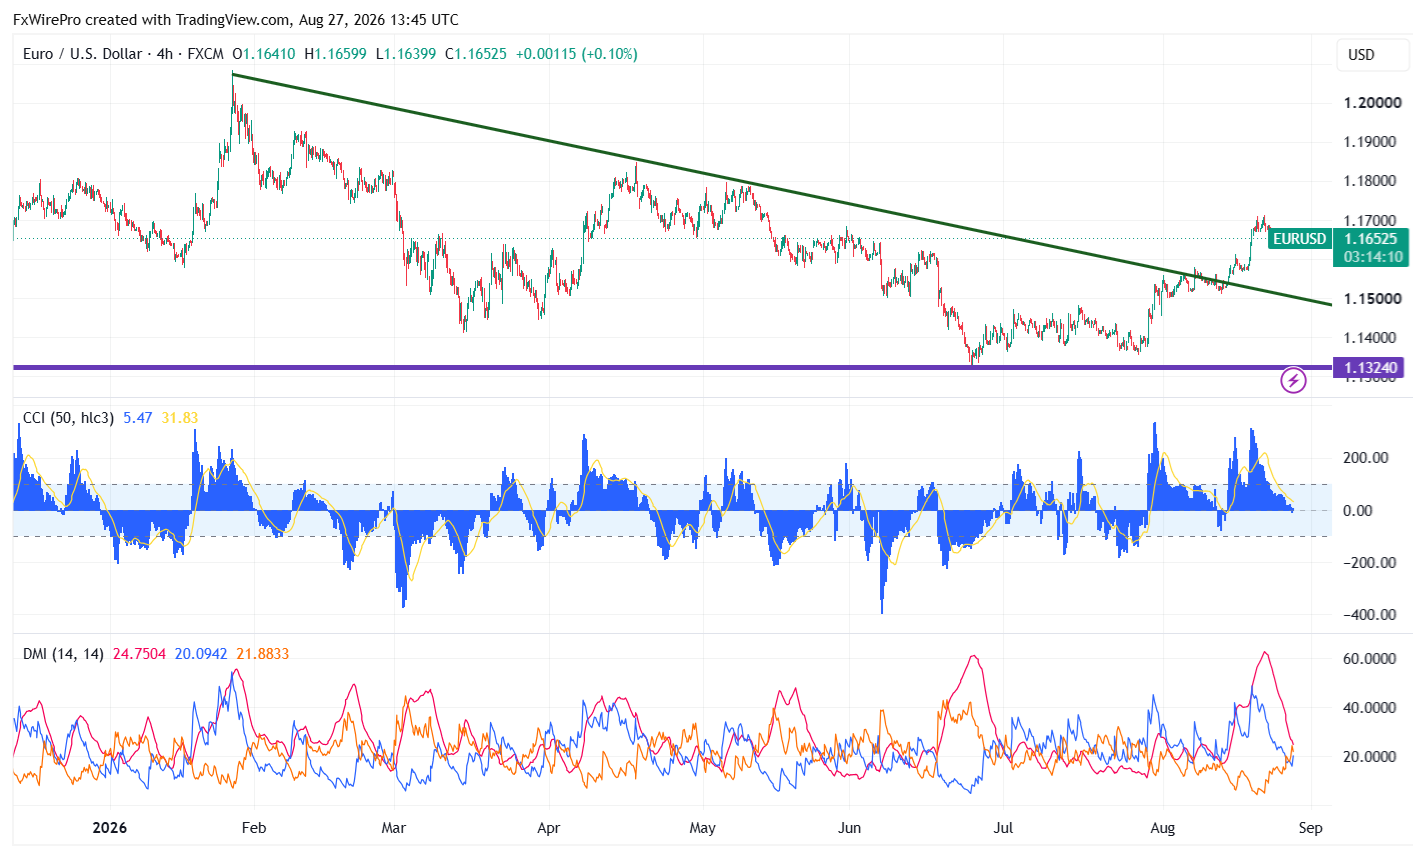
Task: Click the 0.00 label on the CCI scale
Action: (1358, 511)
